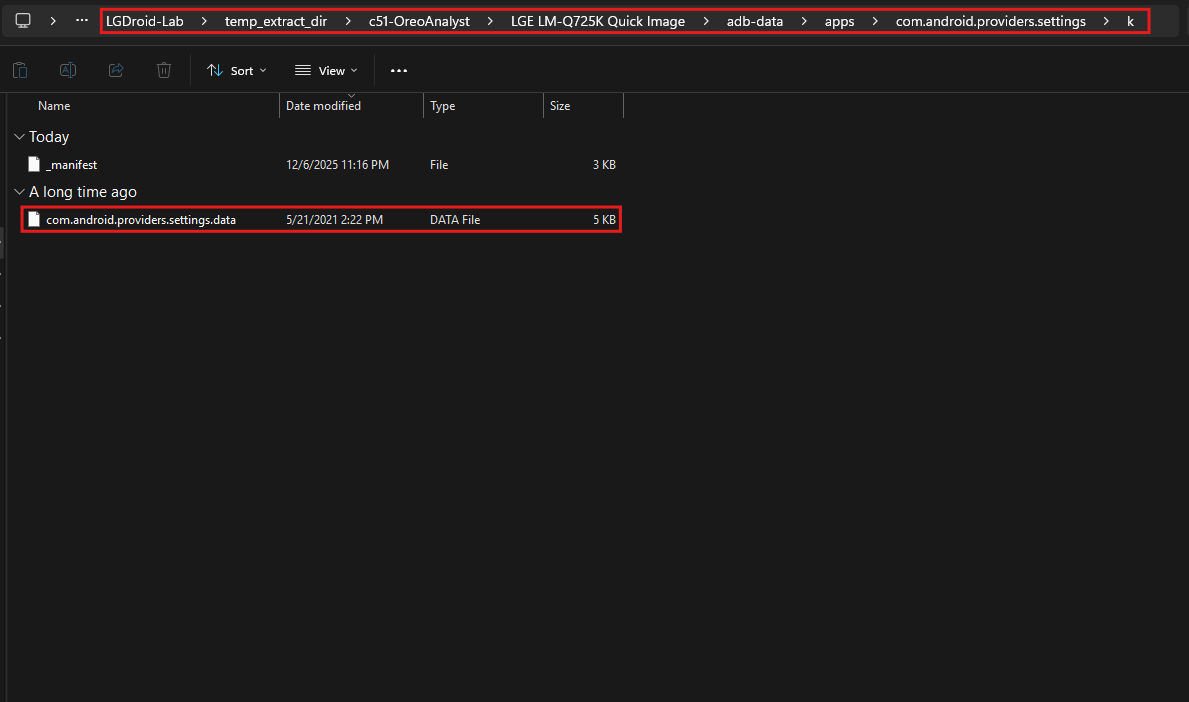The width and height of the screenshot is (1189, 702).
Task: Click the Rename icon in toolbar
Action: click(x=68, y=70)
